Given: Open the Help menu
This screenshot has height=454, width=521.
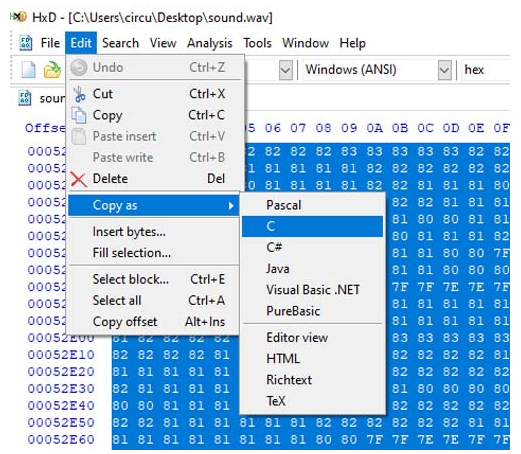Looking at the screenshot, I should (352, 43).
